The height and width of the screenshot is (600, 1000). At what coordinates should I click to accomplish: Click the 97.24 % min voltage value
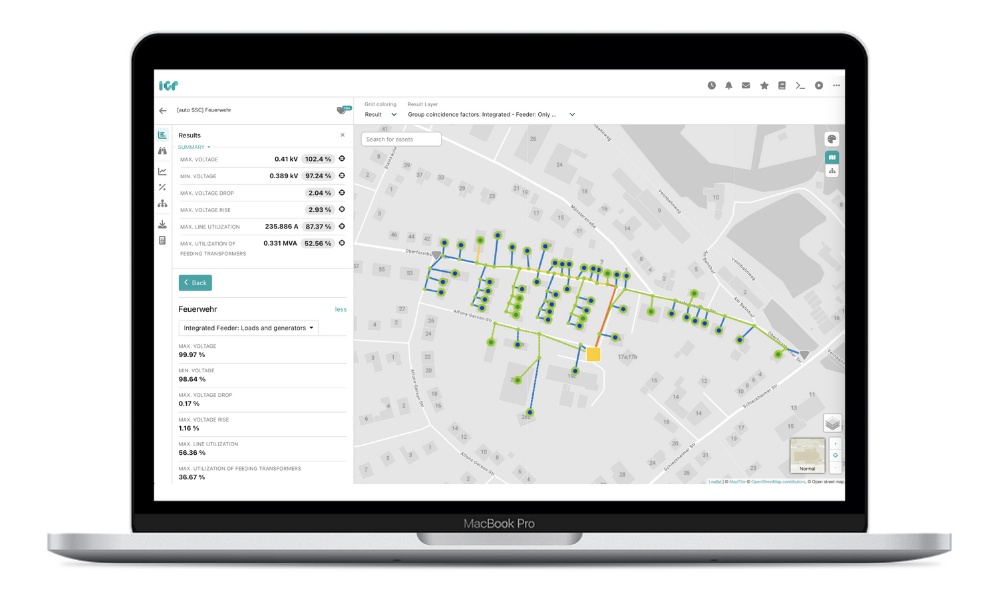click(318, 175)
